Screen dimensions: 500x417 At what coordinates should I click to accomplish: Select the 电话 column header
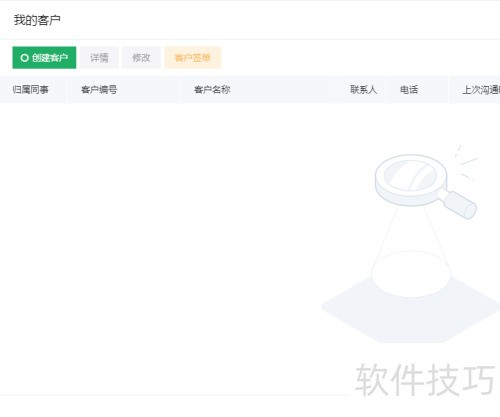click(x=409, y=90)
